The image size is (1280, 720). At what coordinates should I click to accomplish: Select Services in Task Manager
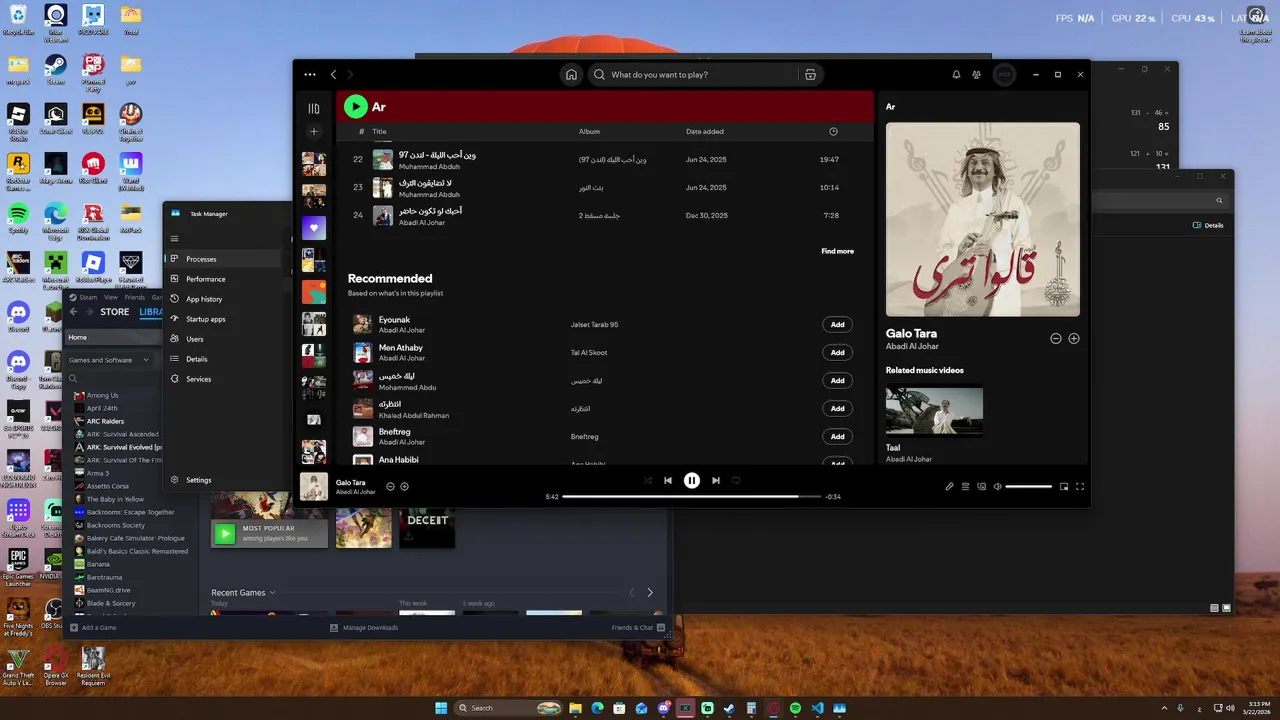tap(225, 379)
